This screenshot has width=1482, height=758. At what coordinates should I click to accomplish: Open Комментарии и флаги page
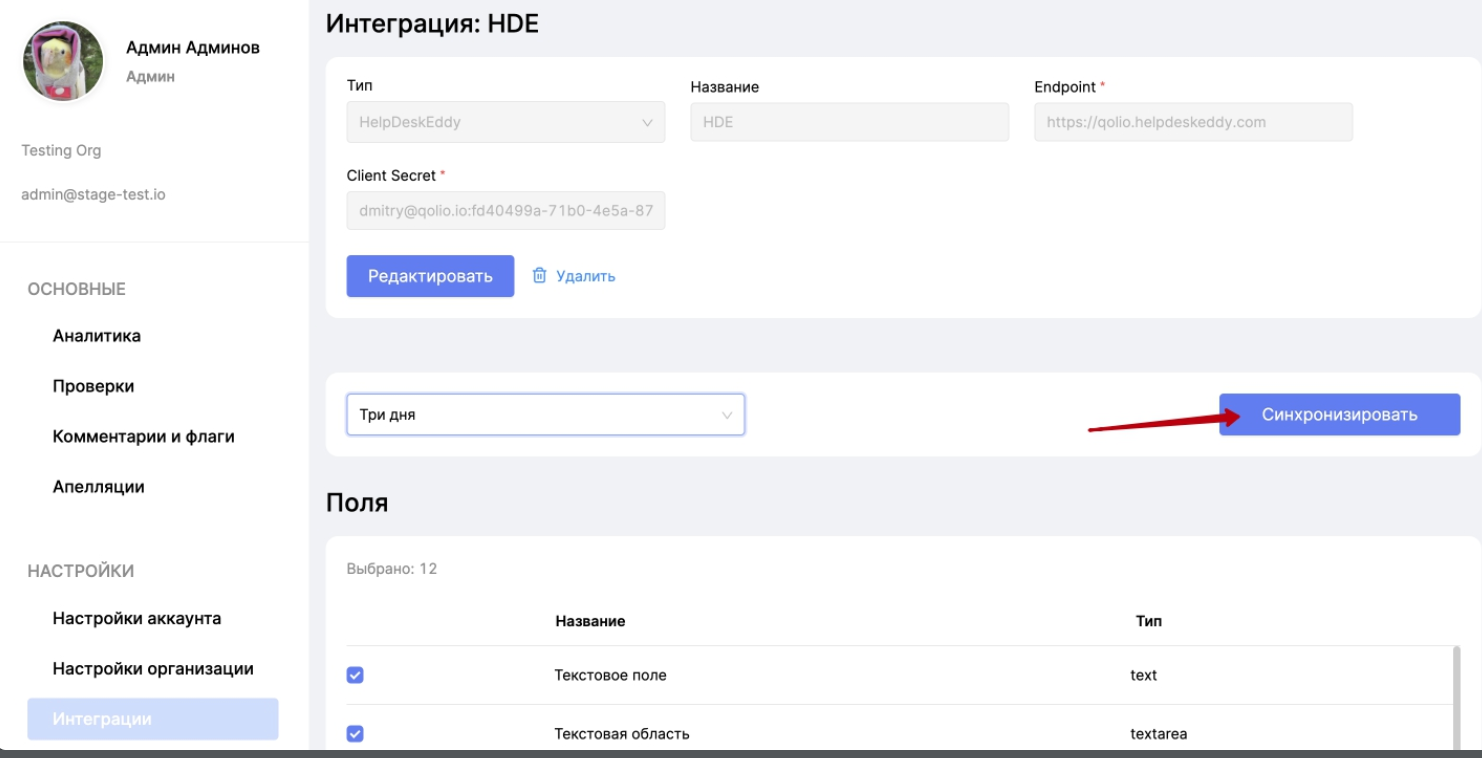[x=143, y=436]
